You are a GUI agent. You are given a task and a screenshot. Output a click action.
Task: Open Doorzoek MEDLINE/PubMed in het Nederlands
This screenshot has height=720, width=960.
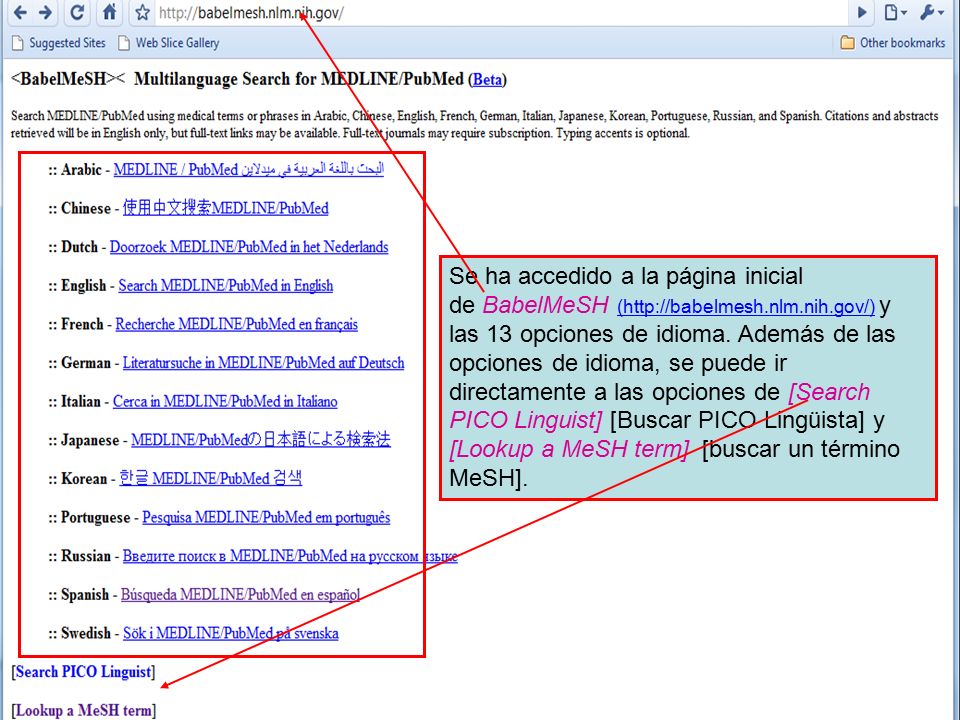249,247
